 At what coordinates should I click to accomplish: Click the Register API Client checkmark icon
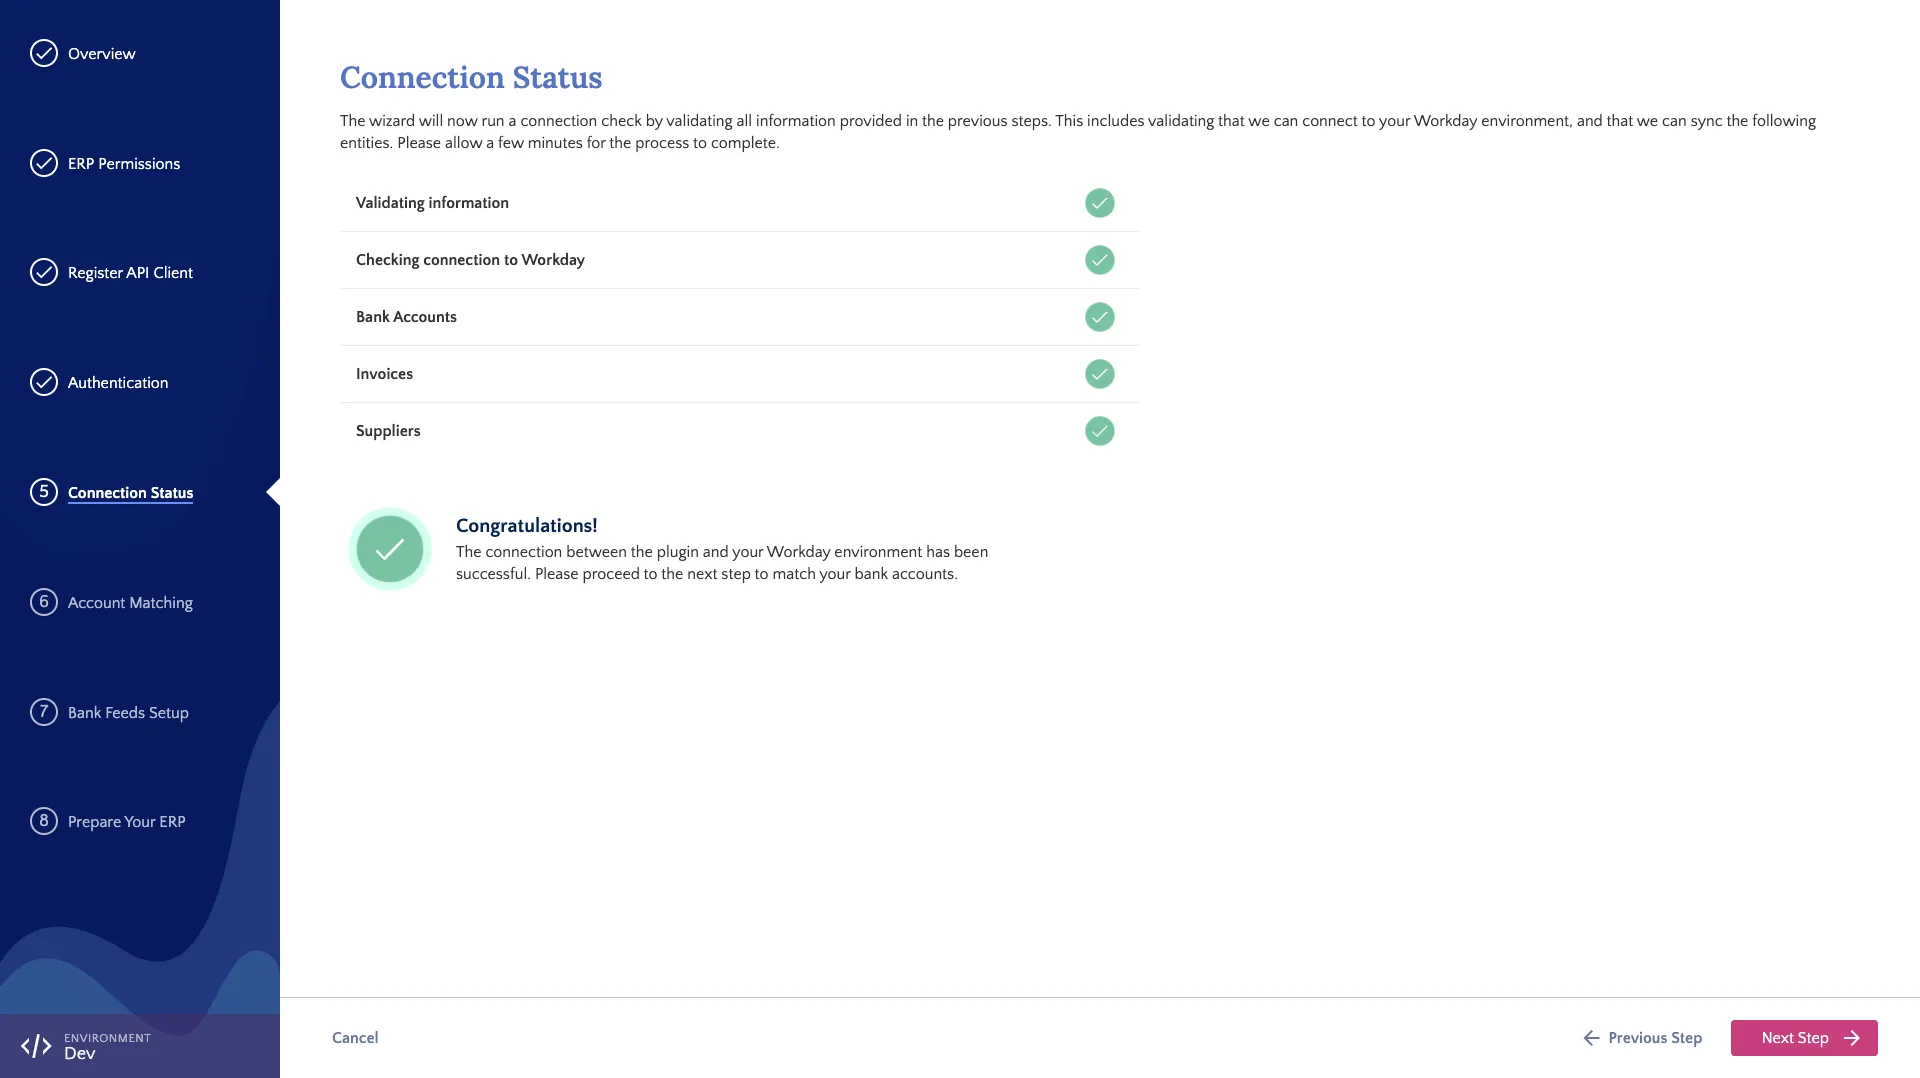click(x=44, y=272)
